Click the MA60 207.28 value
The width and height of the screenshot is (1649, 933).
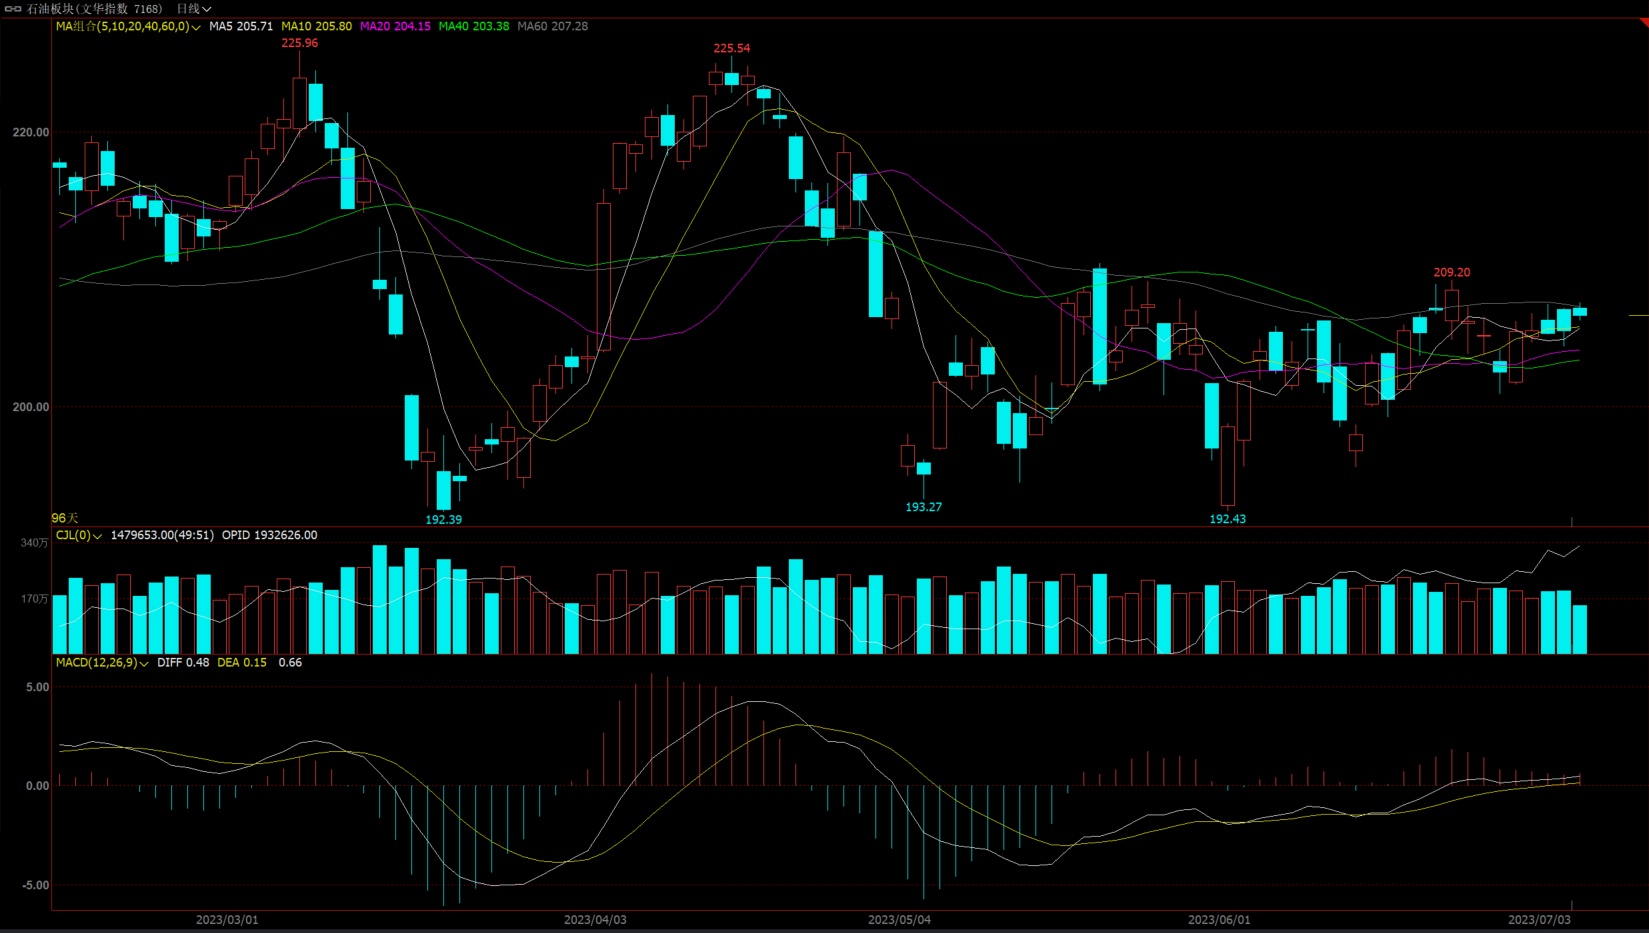point(553,27)
